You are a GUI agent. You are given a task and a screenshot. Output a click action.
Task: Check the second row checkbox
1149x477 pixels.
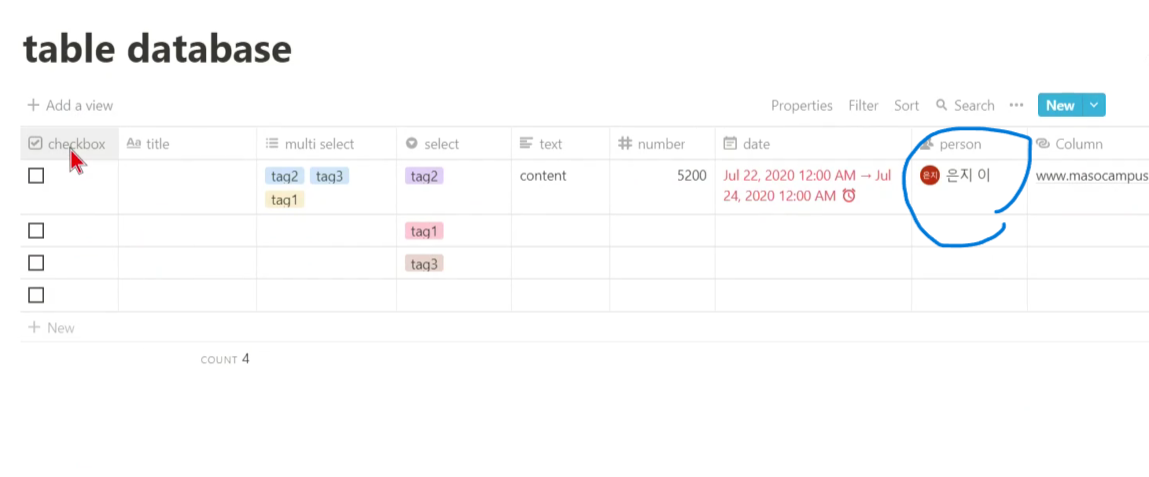[x=36, y=231]
